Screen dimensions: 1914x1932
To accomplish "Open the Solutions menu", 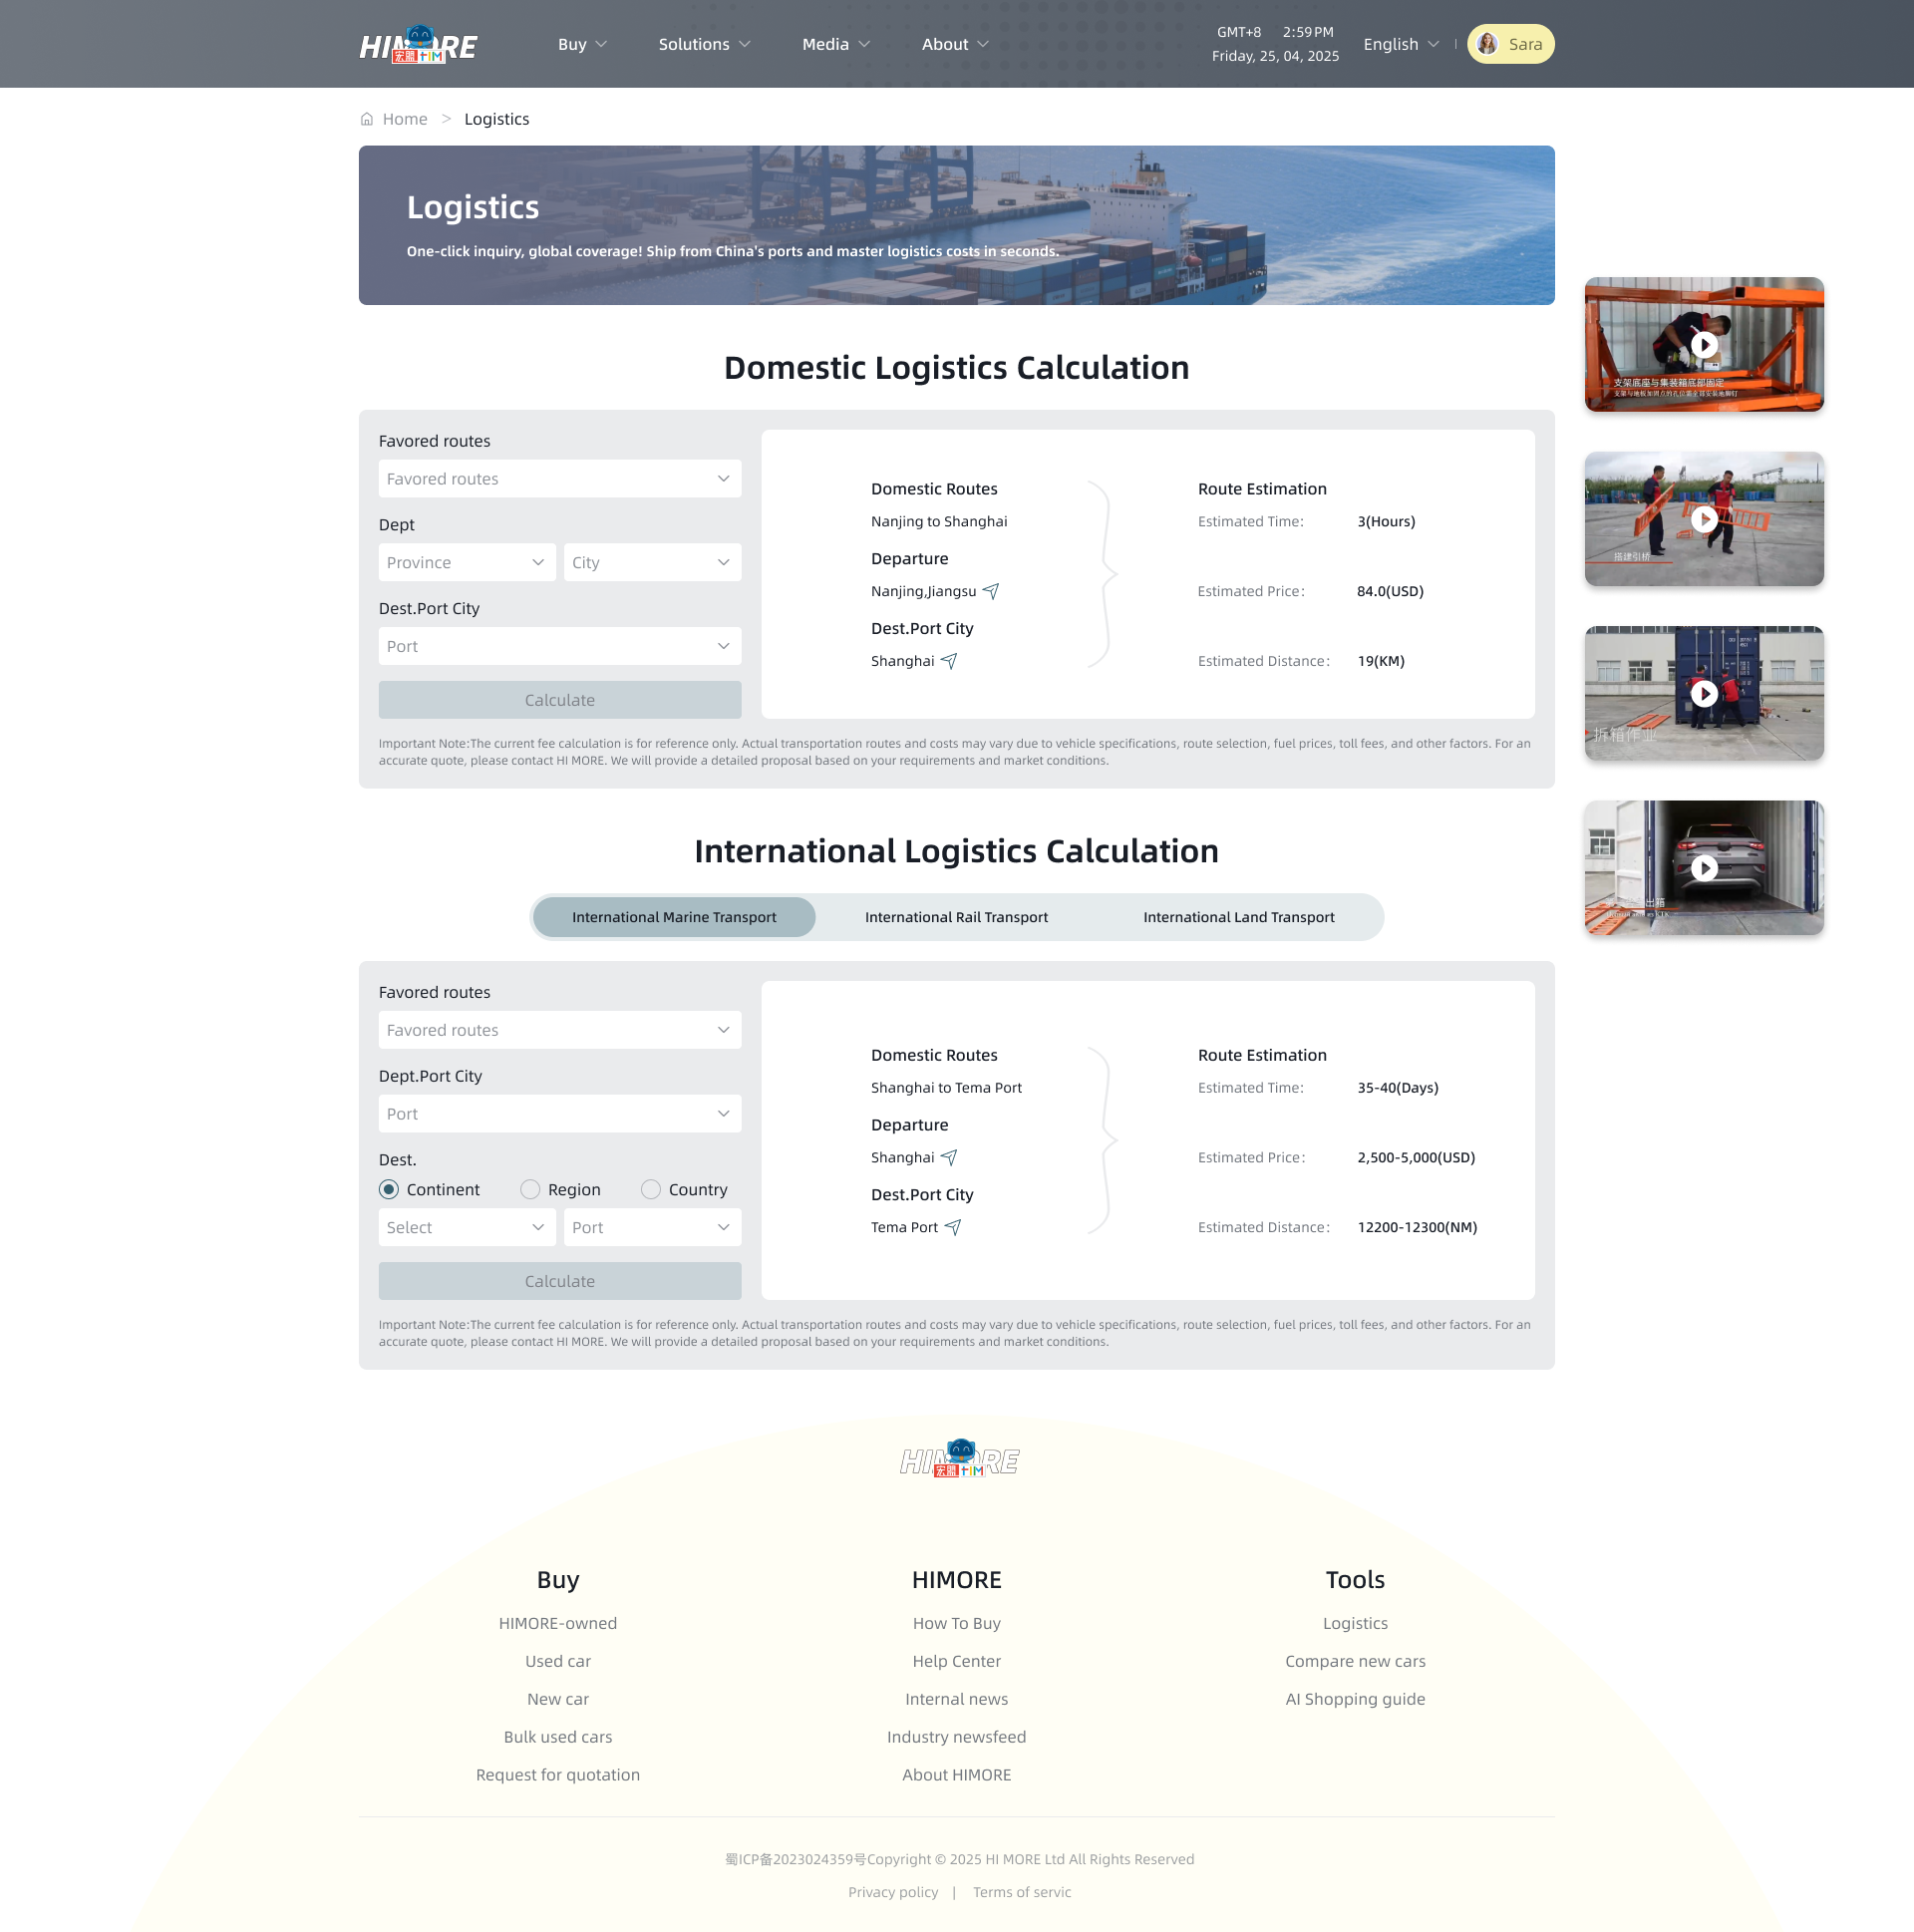I will 704,44.
